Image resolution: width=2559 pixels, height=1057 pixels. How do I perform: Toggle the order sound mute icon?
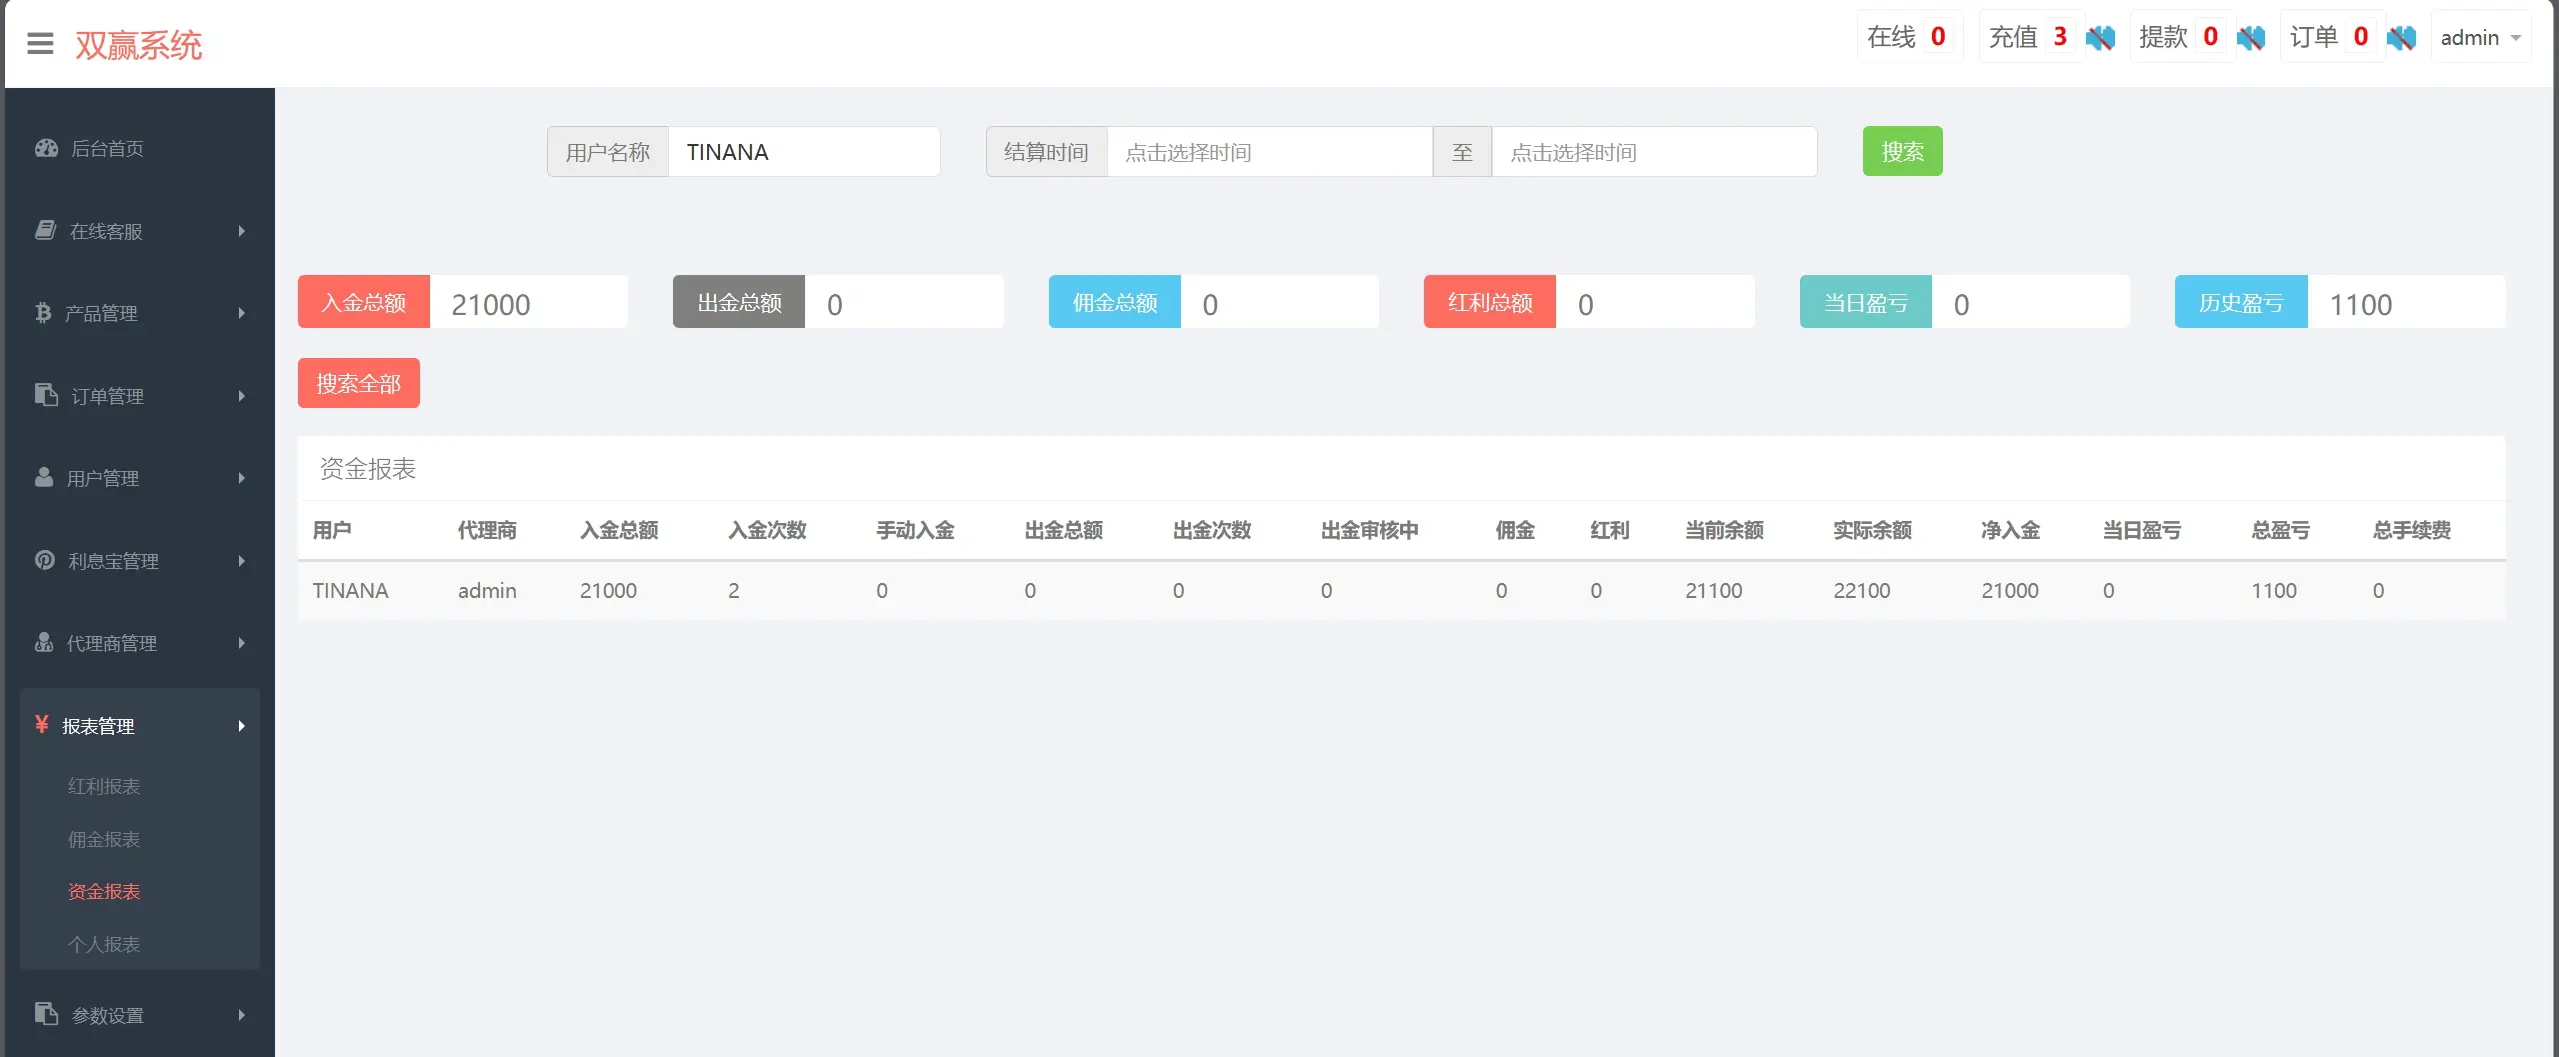[2401, 38]
